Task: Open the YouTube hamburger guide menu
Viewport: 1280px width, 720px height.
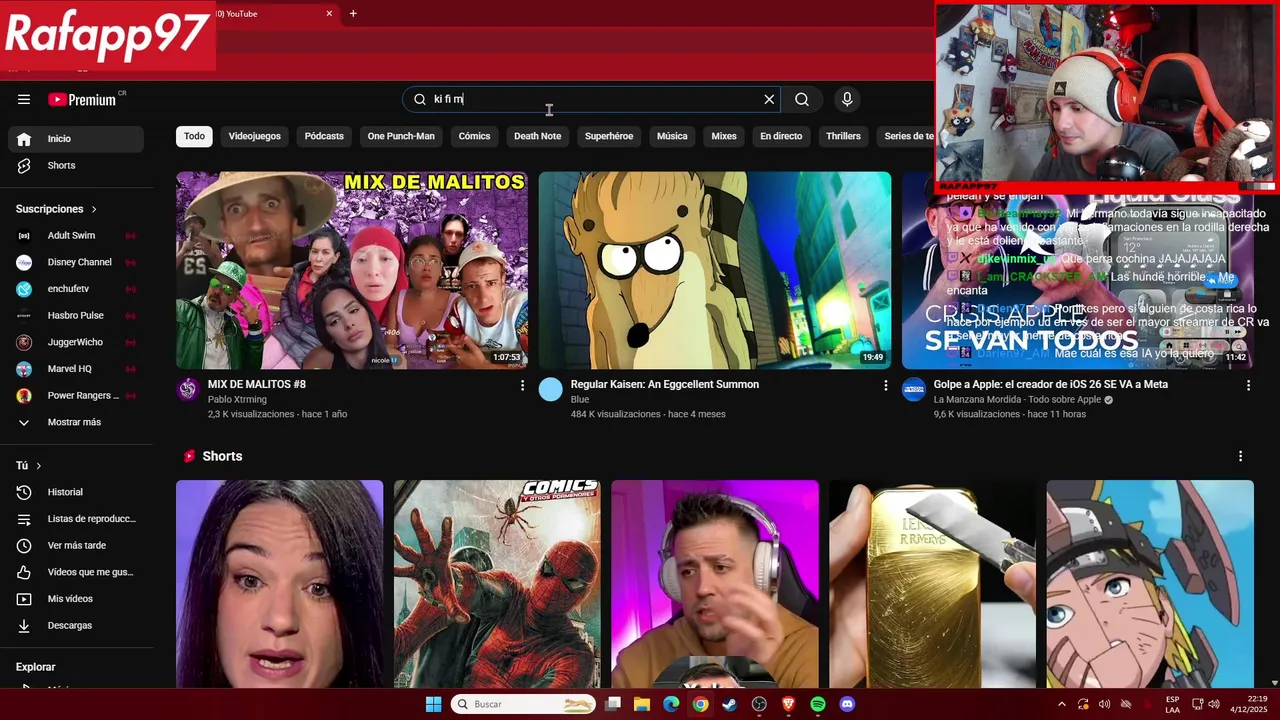Action: pos(24,99)
